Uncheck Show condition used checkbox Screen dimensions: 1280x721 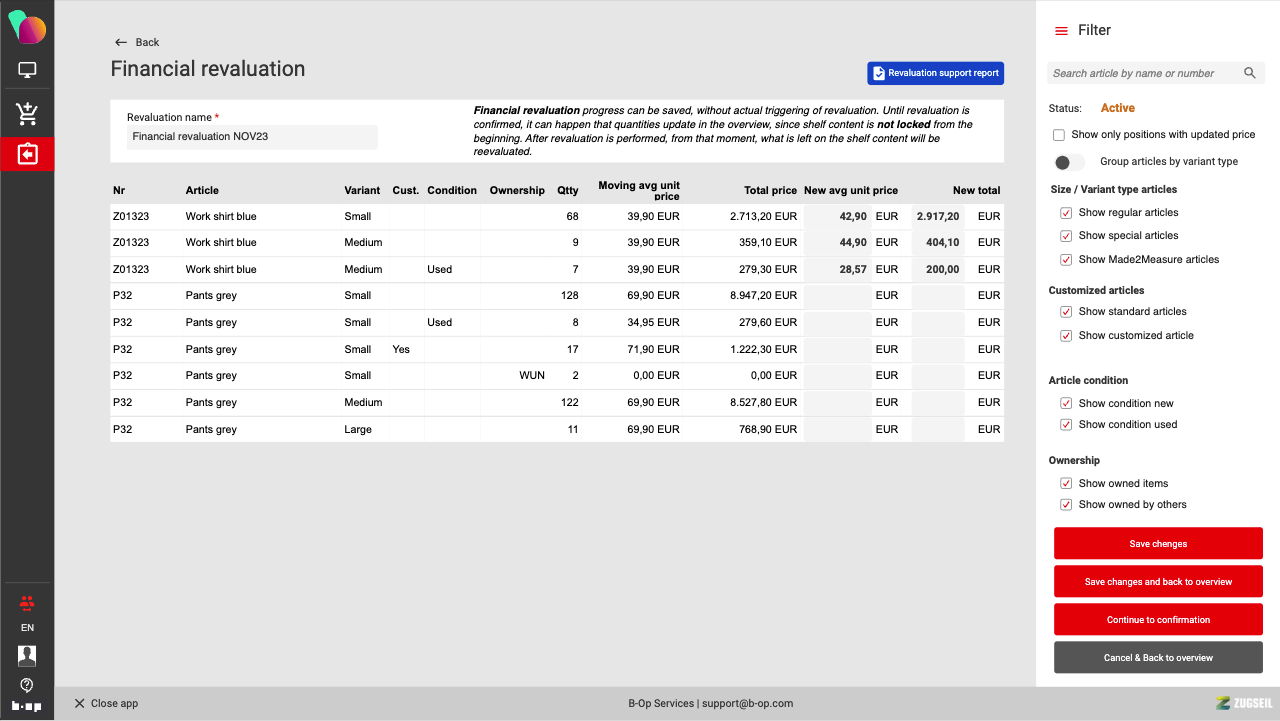(x=1066, y=425)
